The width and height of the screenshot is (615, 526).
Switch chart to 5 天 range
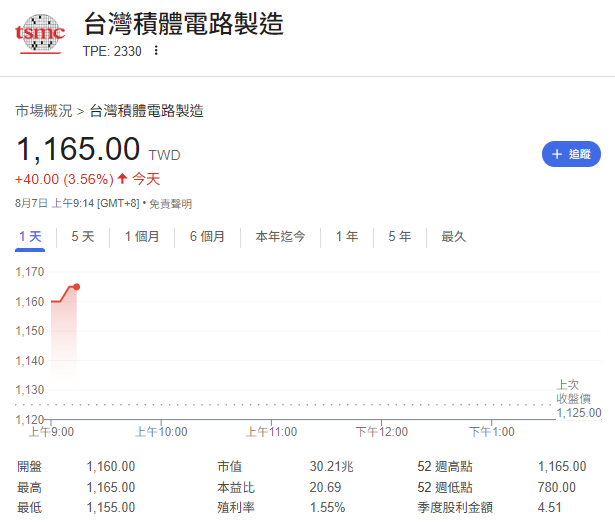(83, 237)
